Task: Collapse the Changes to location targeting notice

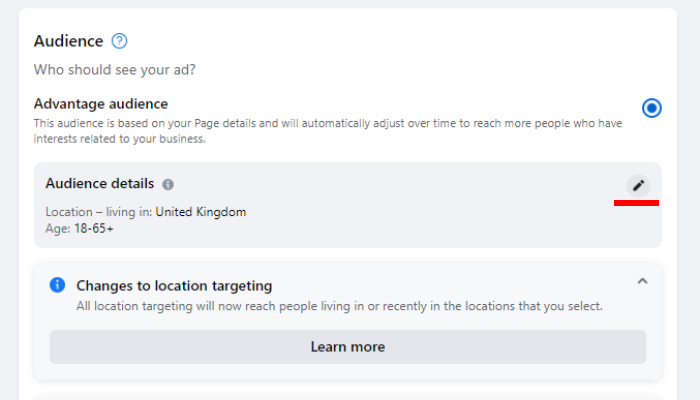Action: pyautogui.click(x=642, y=281)
